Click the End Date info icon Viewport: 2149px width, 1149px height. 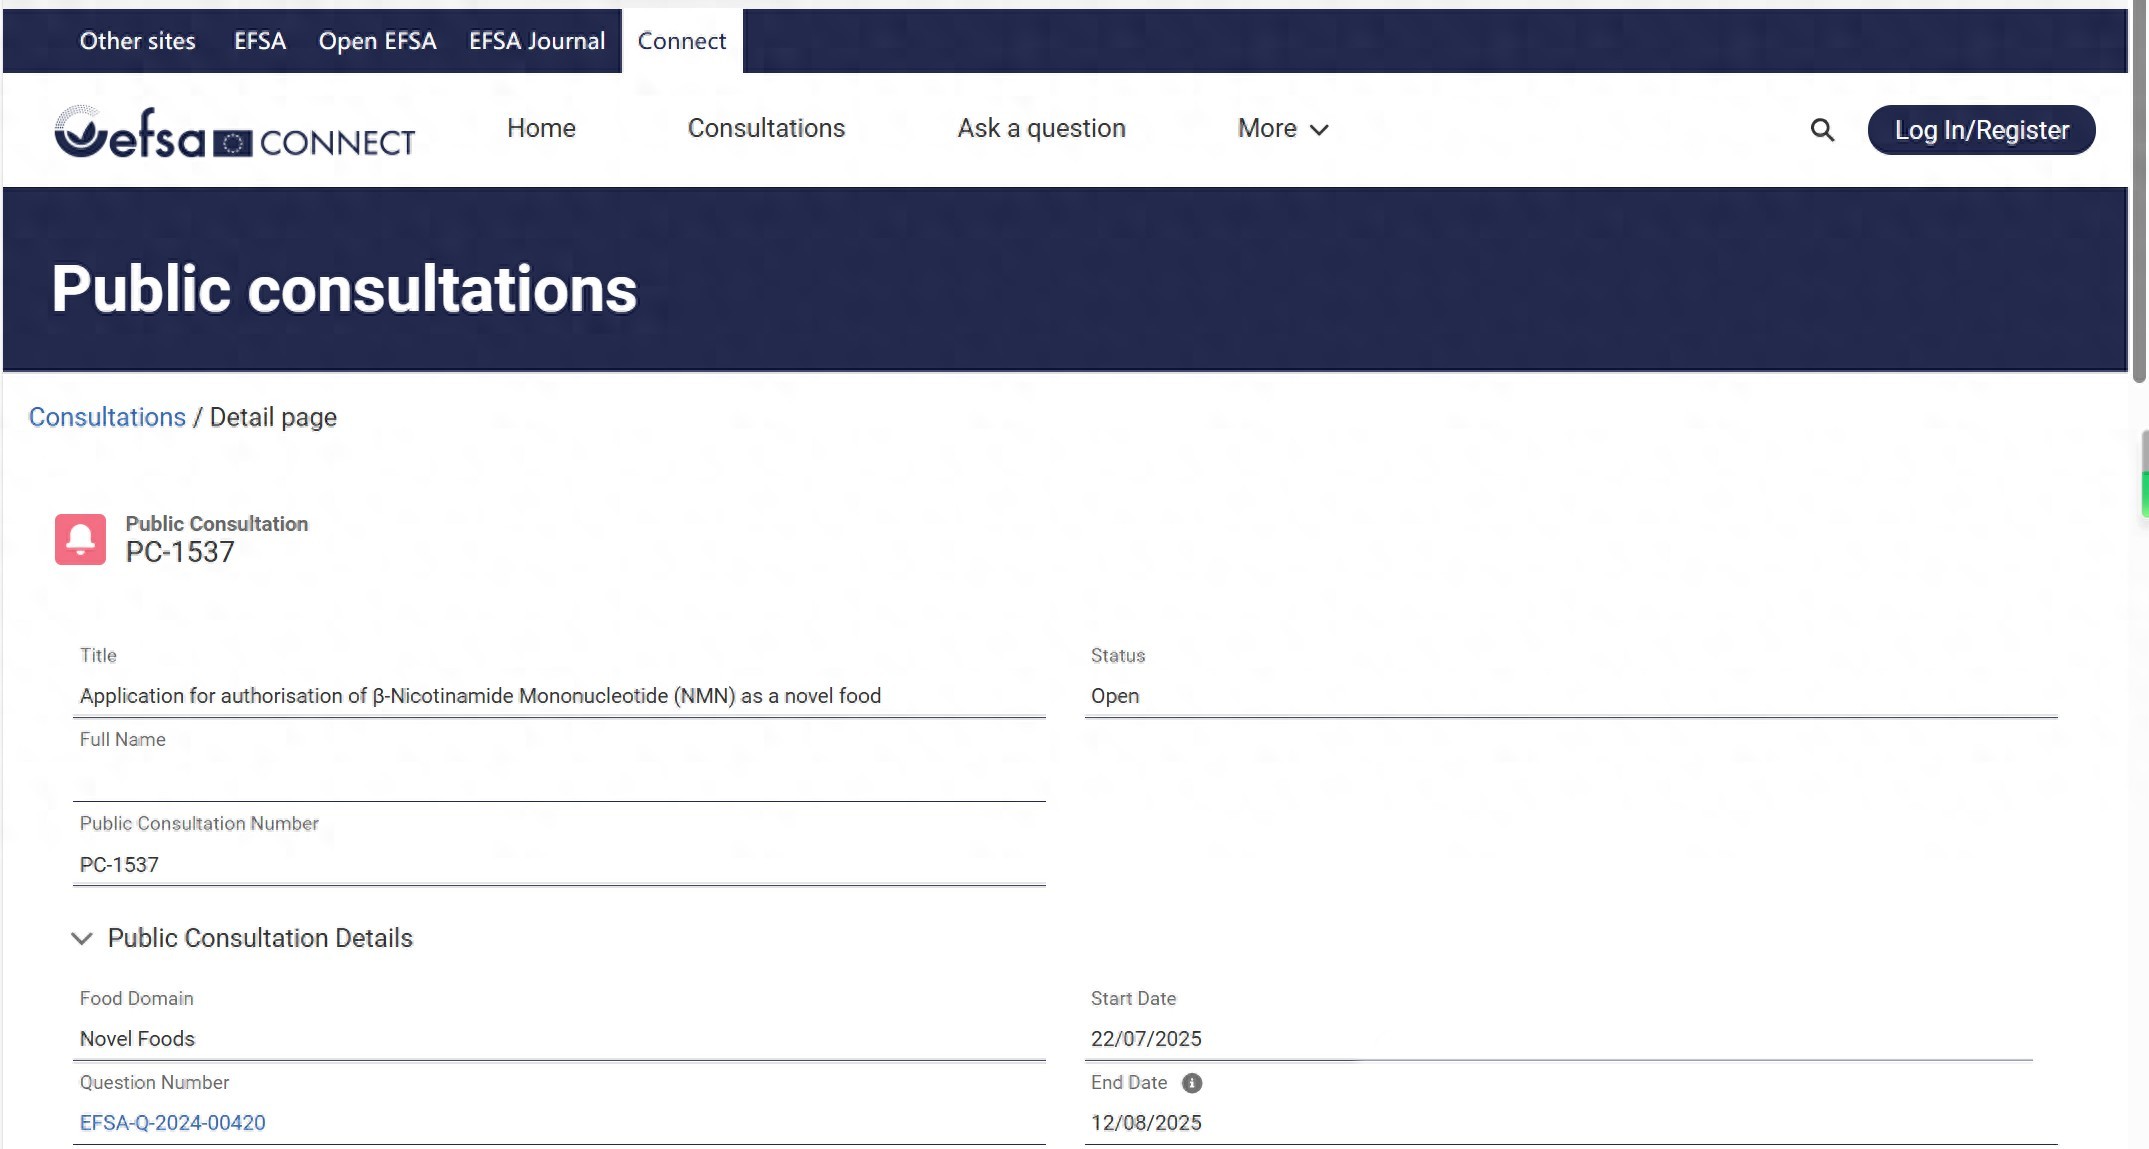[x=1192, y=1083]
